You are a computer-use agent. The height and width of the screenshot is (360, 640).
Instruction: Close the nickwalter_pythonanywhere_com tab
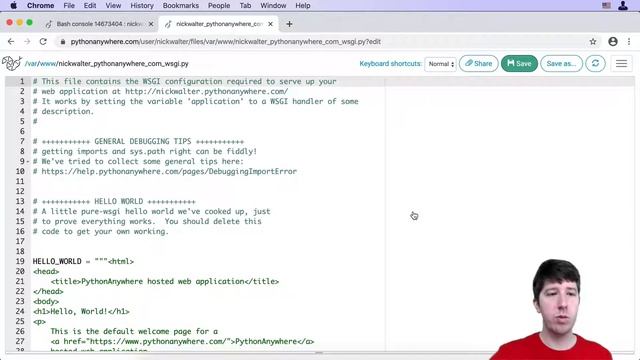[x=270, y=24]
